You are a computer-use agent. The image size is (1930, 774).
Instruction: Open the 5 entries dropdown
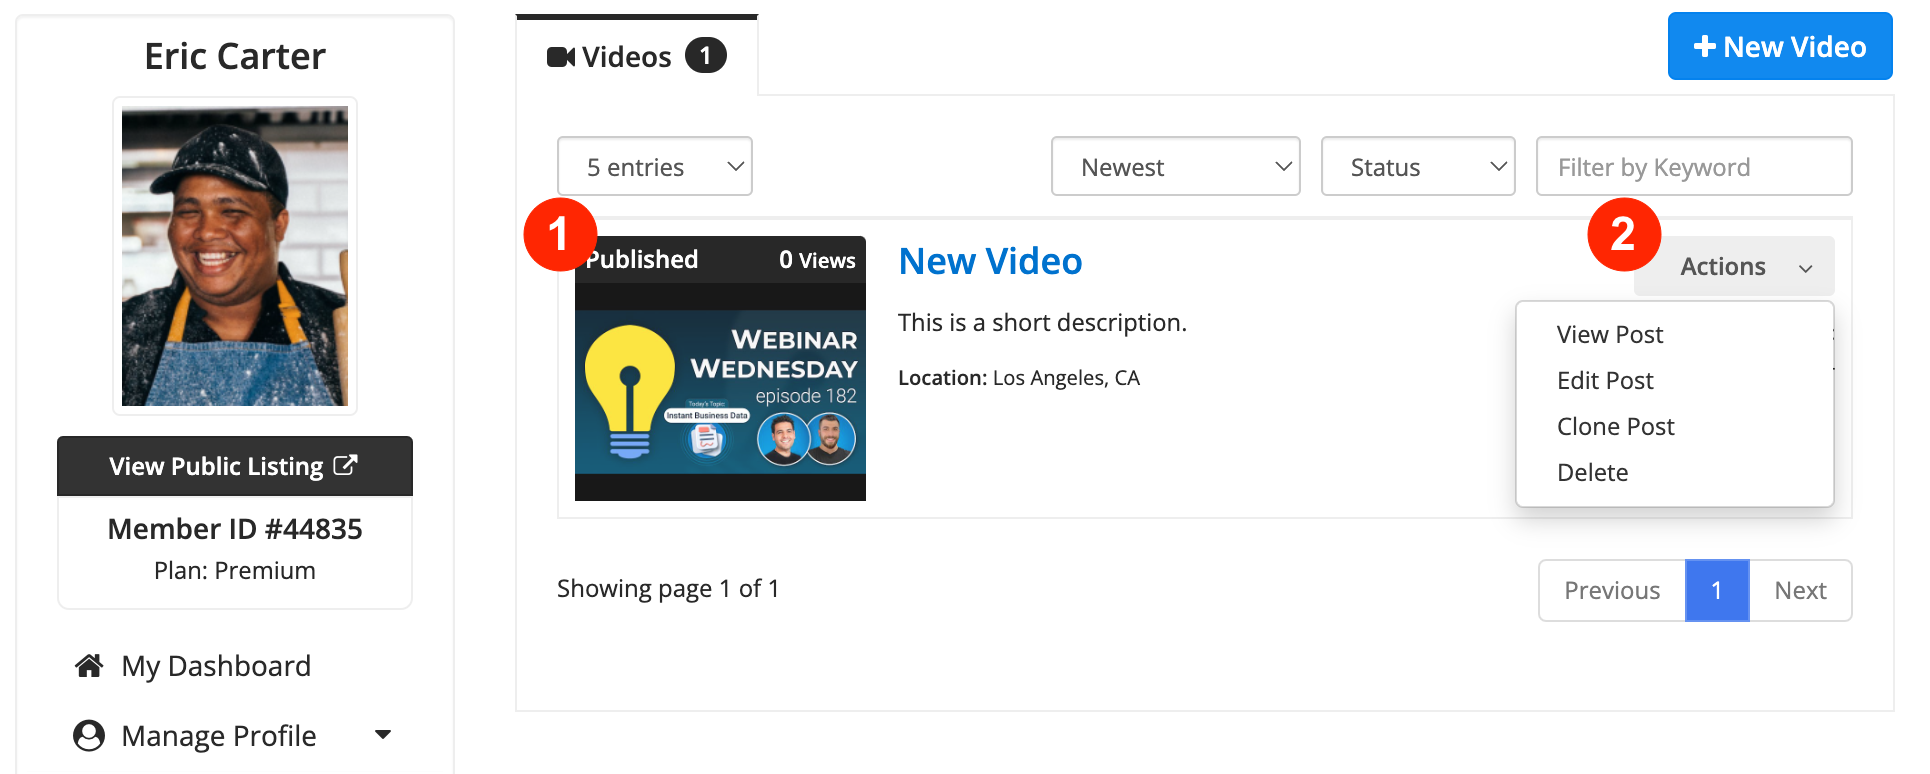pyautogui.click(x=655, y=166)
